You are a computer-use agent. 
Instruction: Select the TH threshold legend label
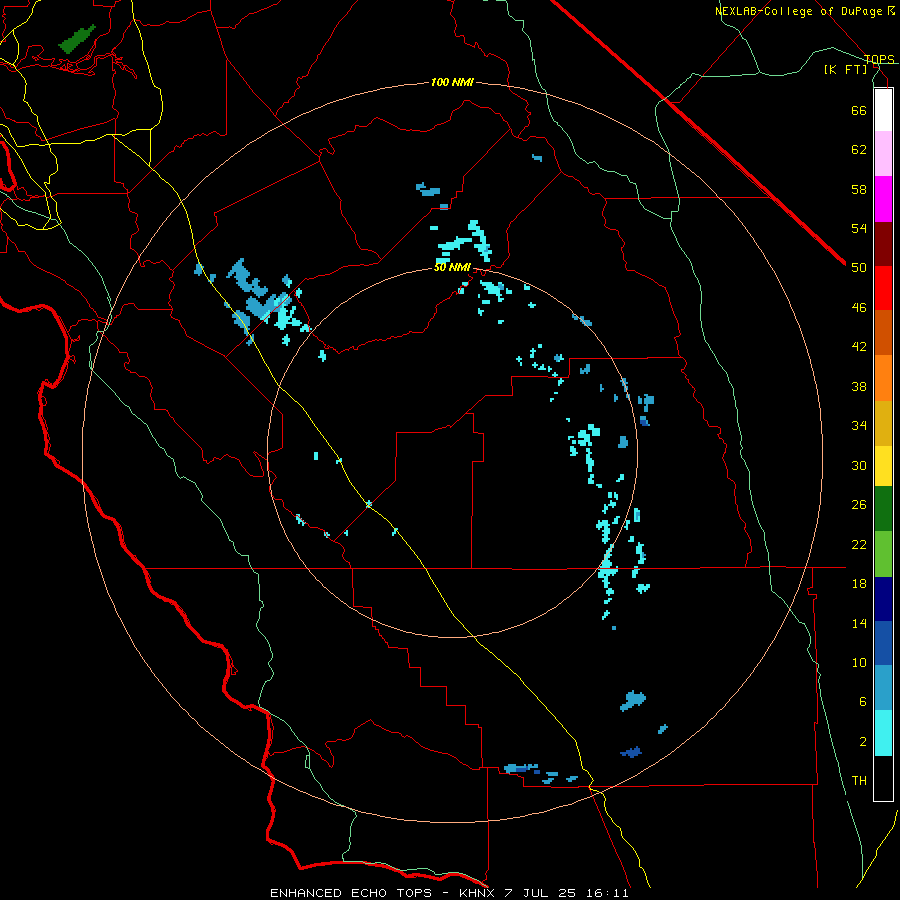859,781
